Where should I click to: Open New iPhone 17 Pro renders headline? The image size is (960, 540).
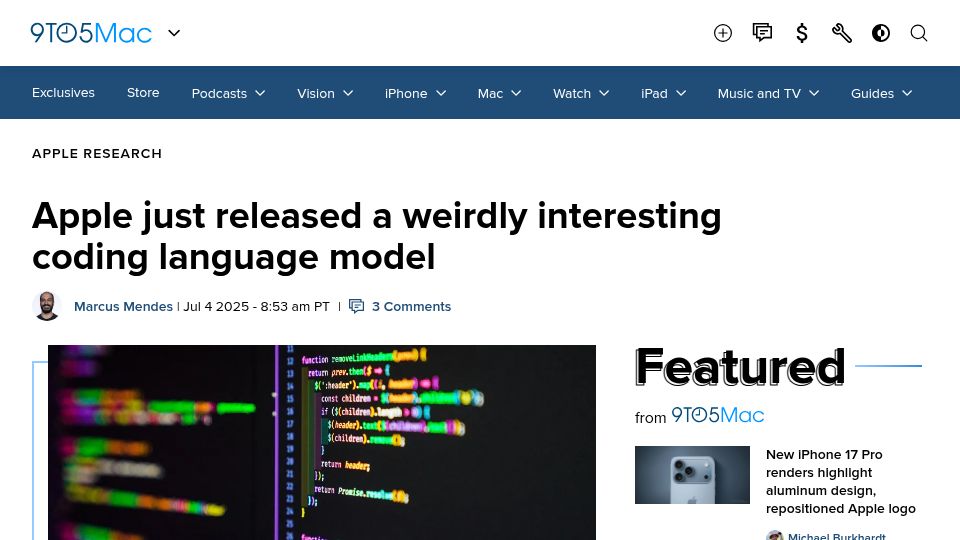tap(841, 482)
